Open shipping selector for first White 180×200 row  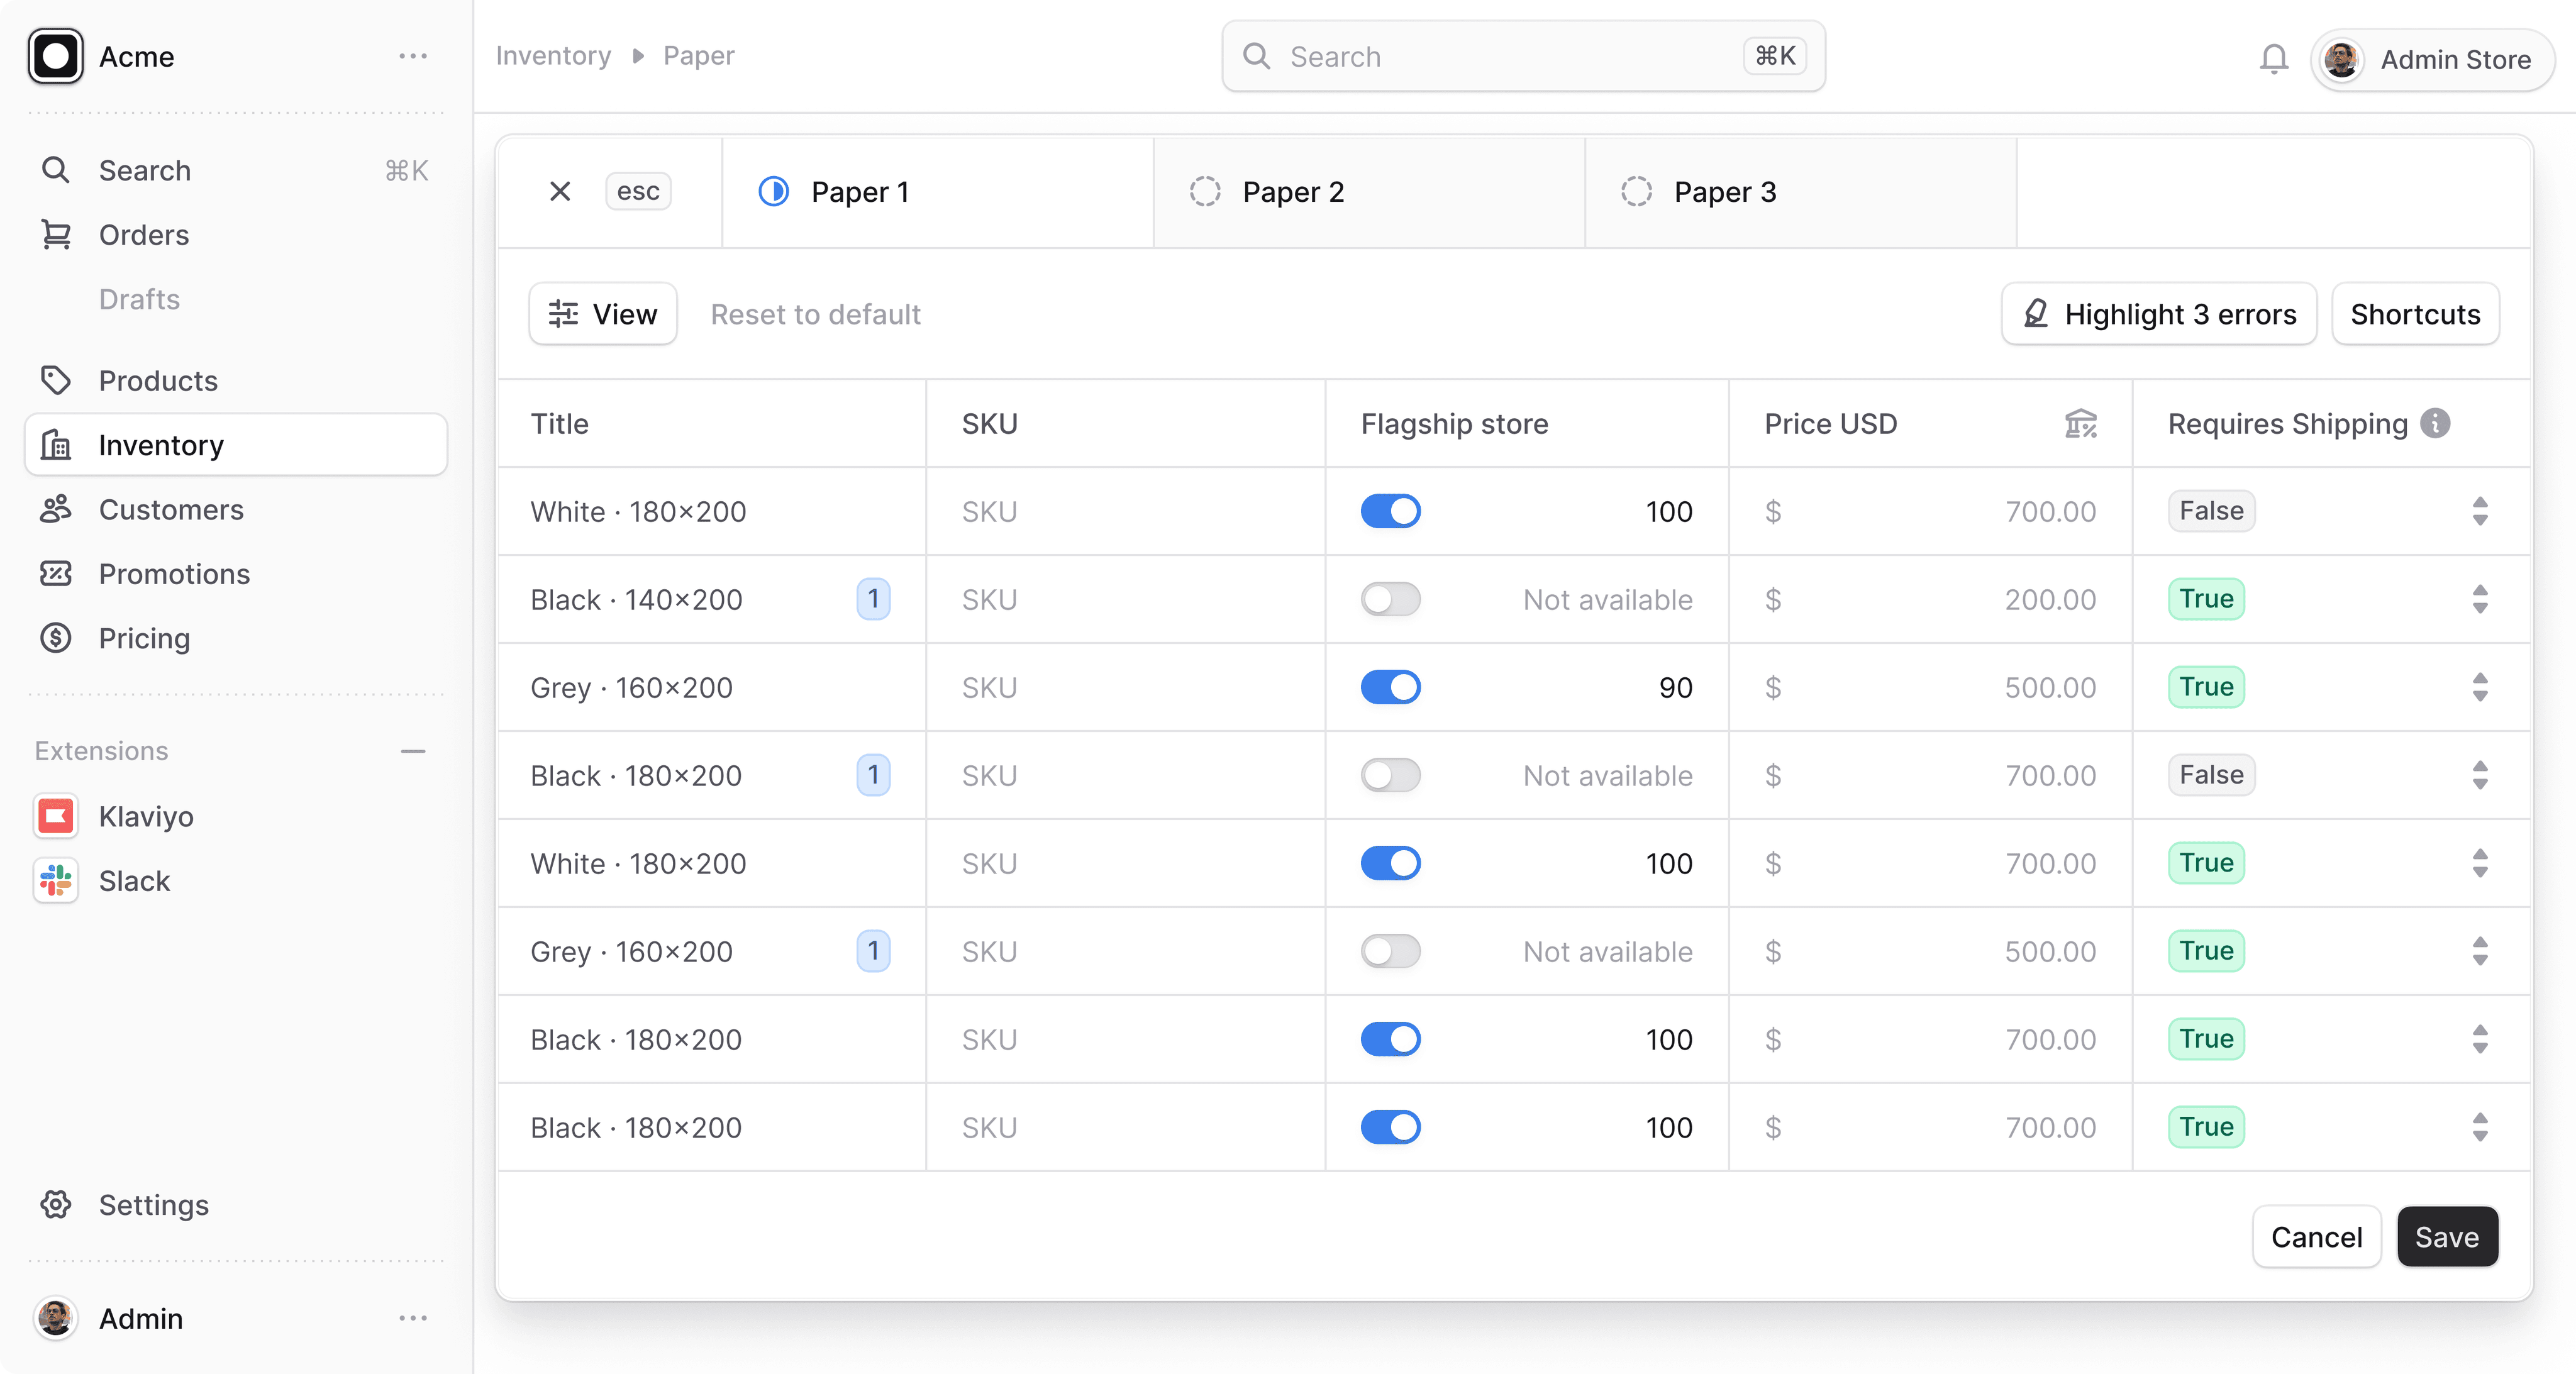[2479, 512]
